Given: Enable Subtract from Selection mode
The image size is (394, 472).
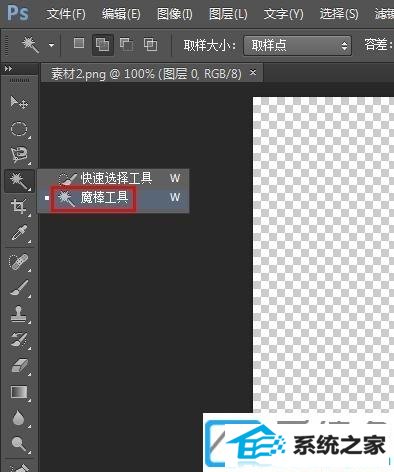Looking at the screenshot, I should click(127, 44).
